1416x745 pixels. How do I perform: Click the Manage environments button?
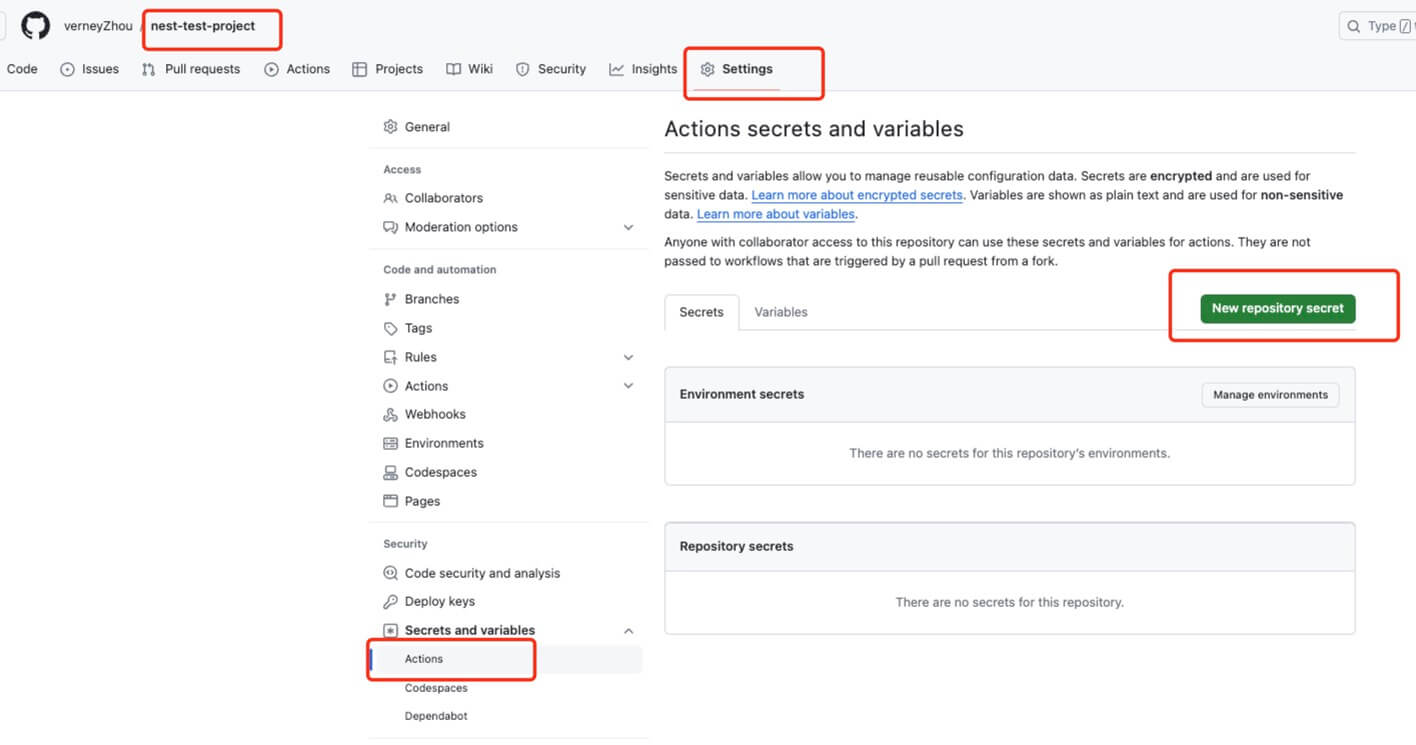click(x=1270, y=395)
